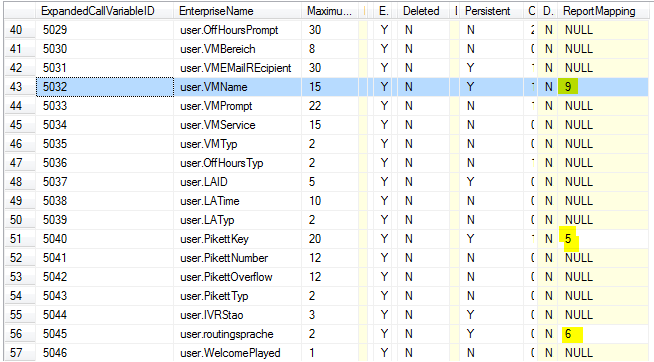Select row header 40
The height and width of the screenshot is (362, 654).
coord(20,30)
